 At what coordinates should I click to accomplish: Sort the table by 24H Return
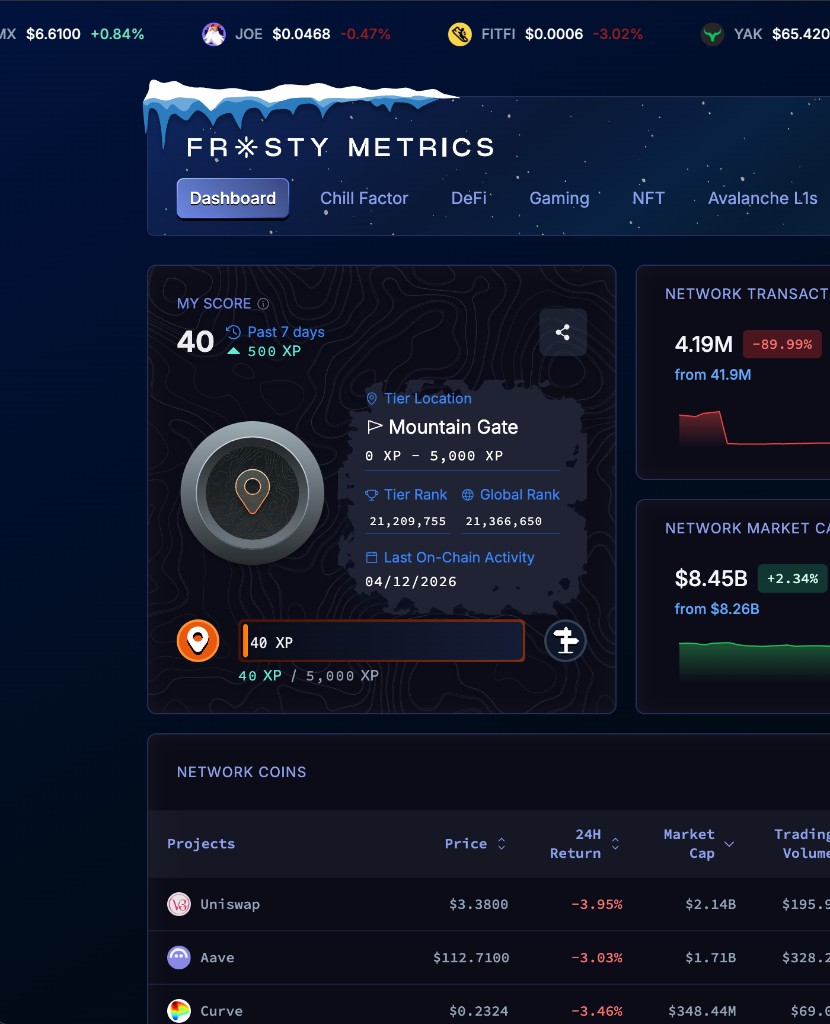pyautogui.click(x=617, y=843)
